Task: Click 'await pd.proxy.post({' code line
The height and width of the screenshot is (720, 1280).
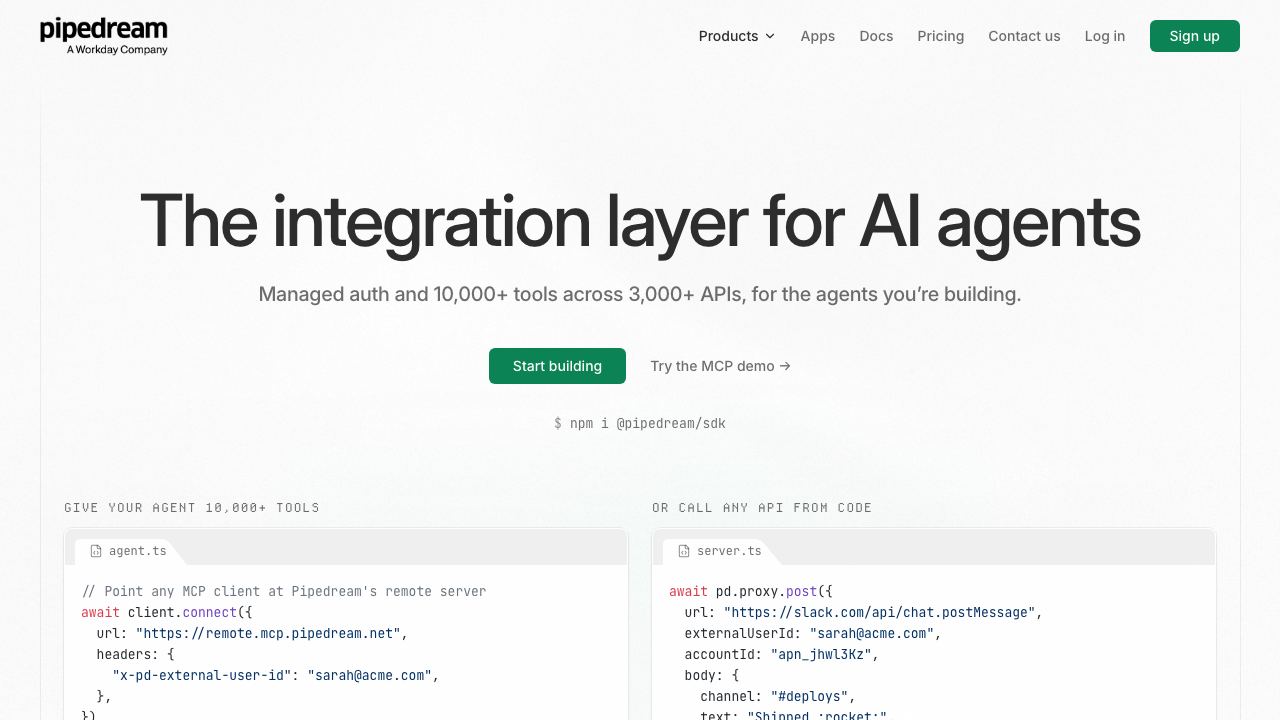Action: tap(751, 591)
